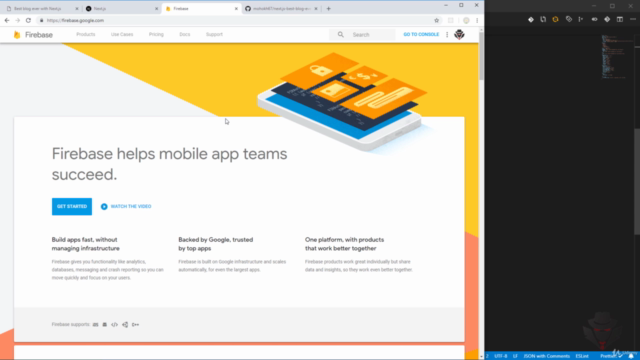Click the Firebase flame logo
Viewport: 640px width, 360px height.
17,35
